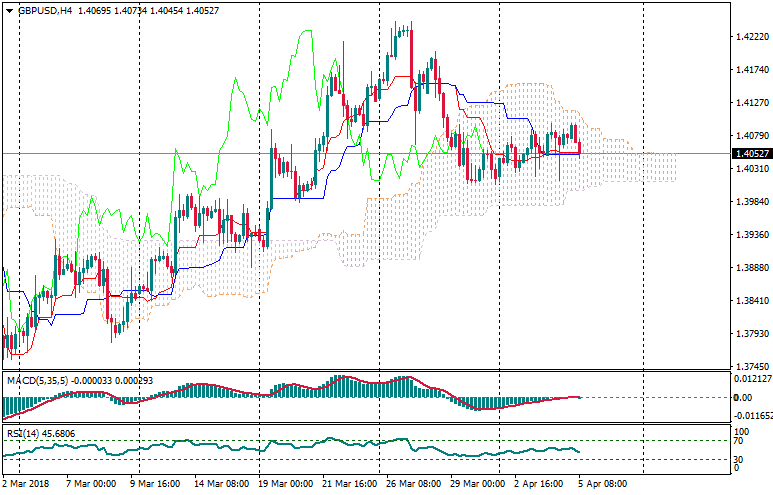This screenshot has height=495, width=773.
Task: Select the 19 Mar 00:00 time axis label
Action: click(x=286, y=483)
